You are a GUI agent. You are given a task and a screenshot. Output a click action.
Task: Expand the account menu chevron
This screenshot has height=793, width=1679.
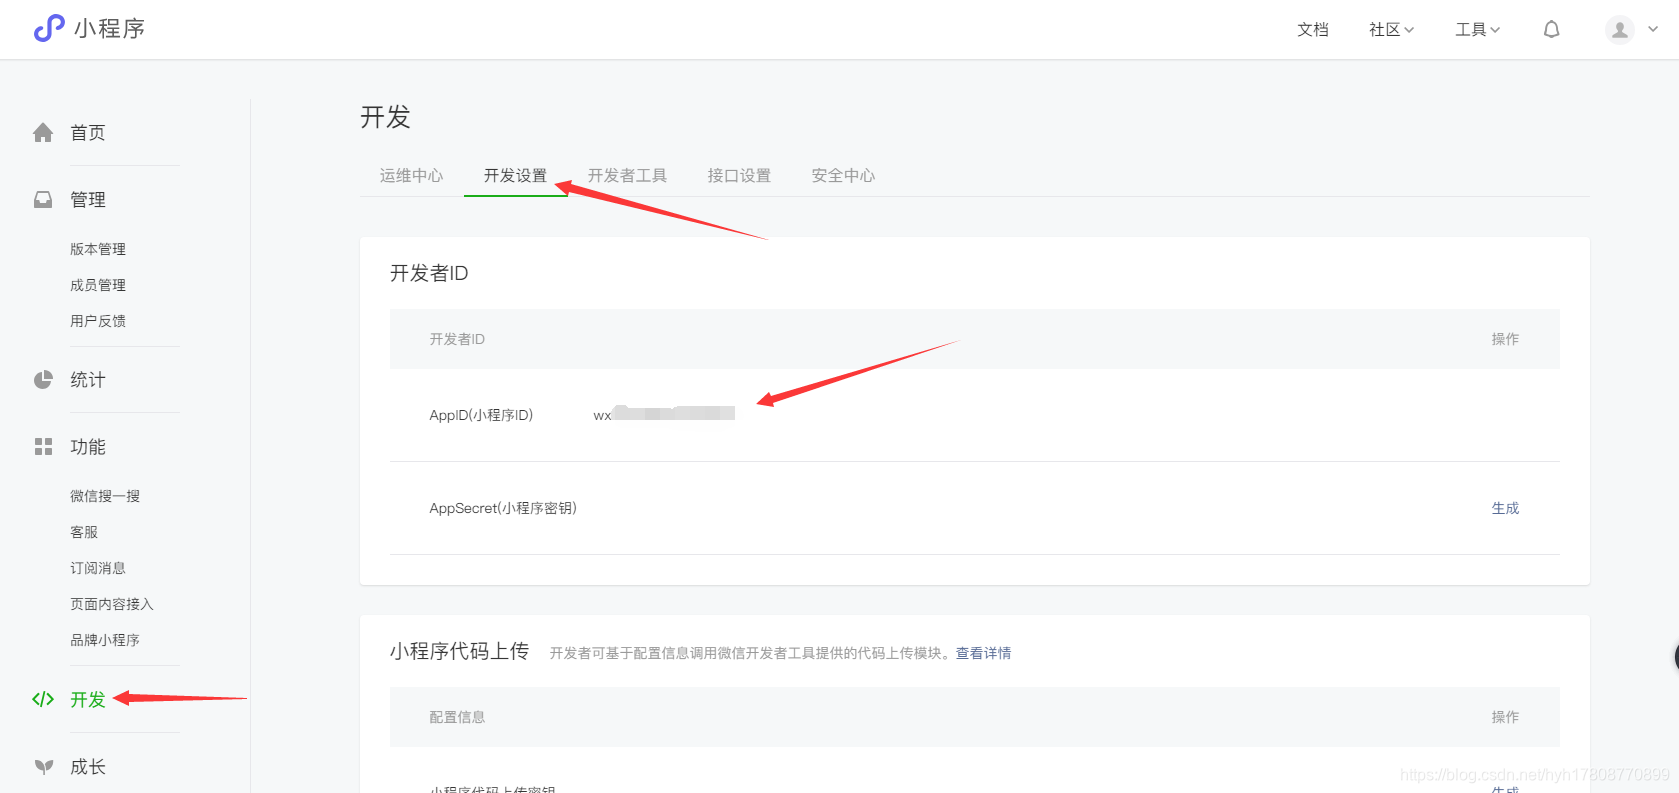click(x=1653, y=29)
